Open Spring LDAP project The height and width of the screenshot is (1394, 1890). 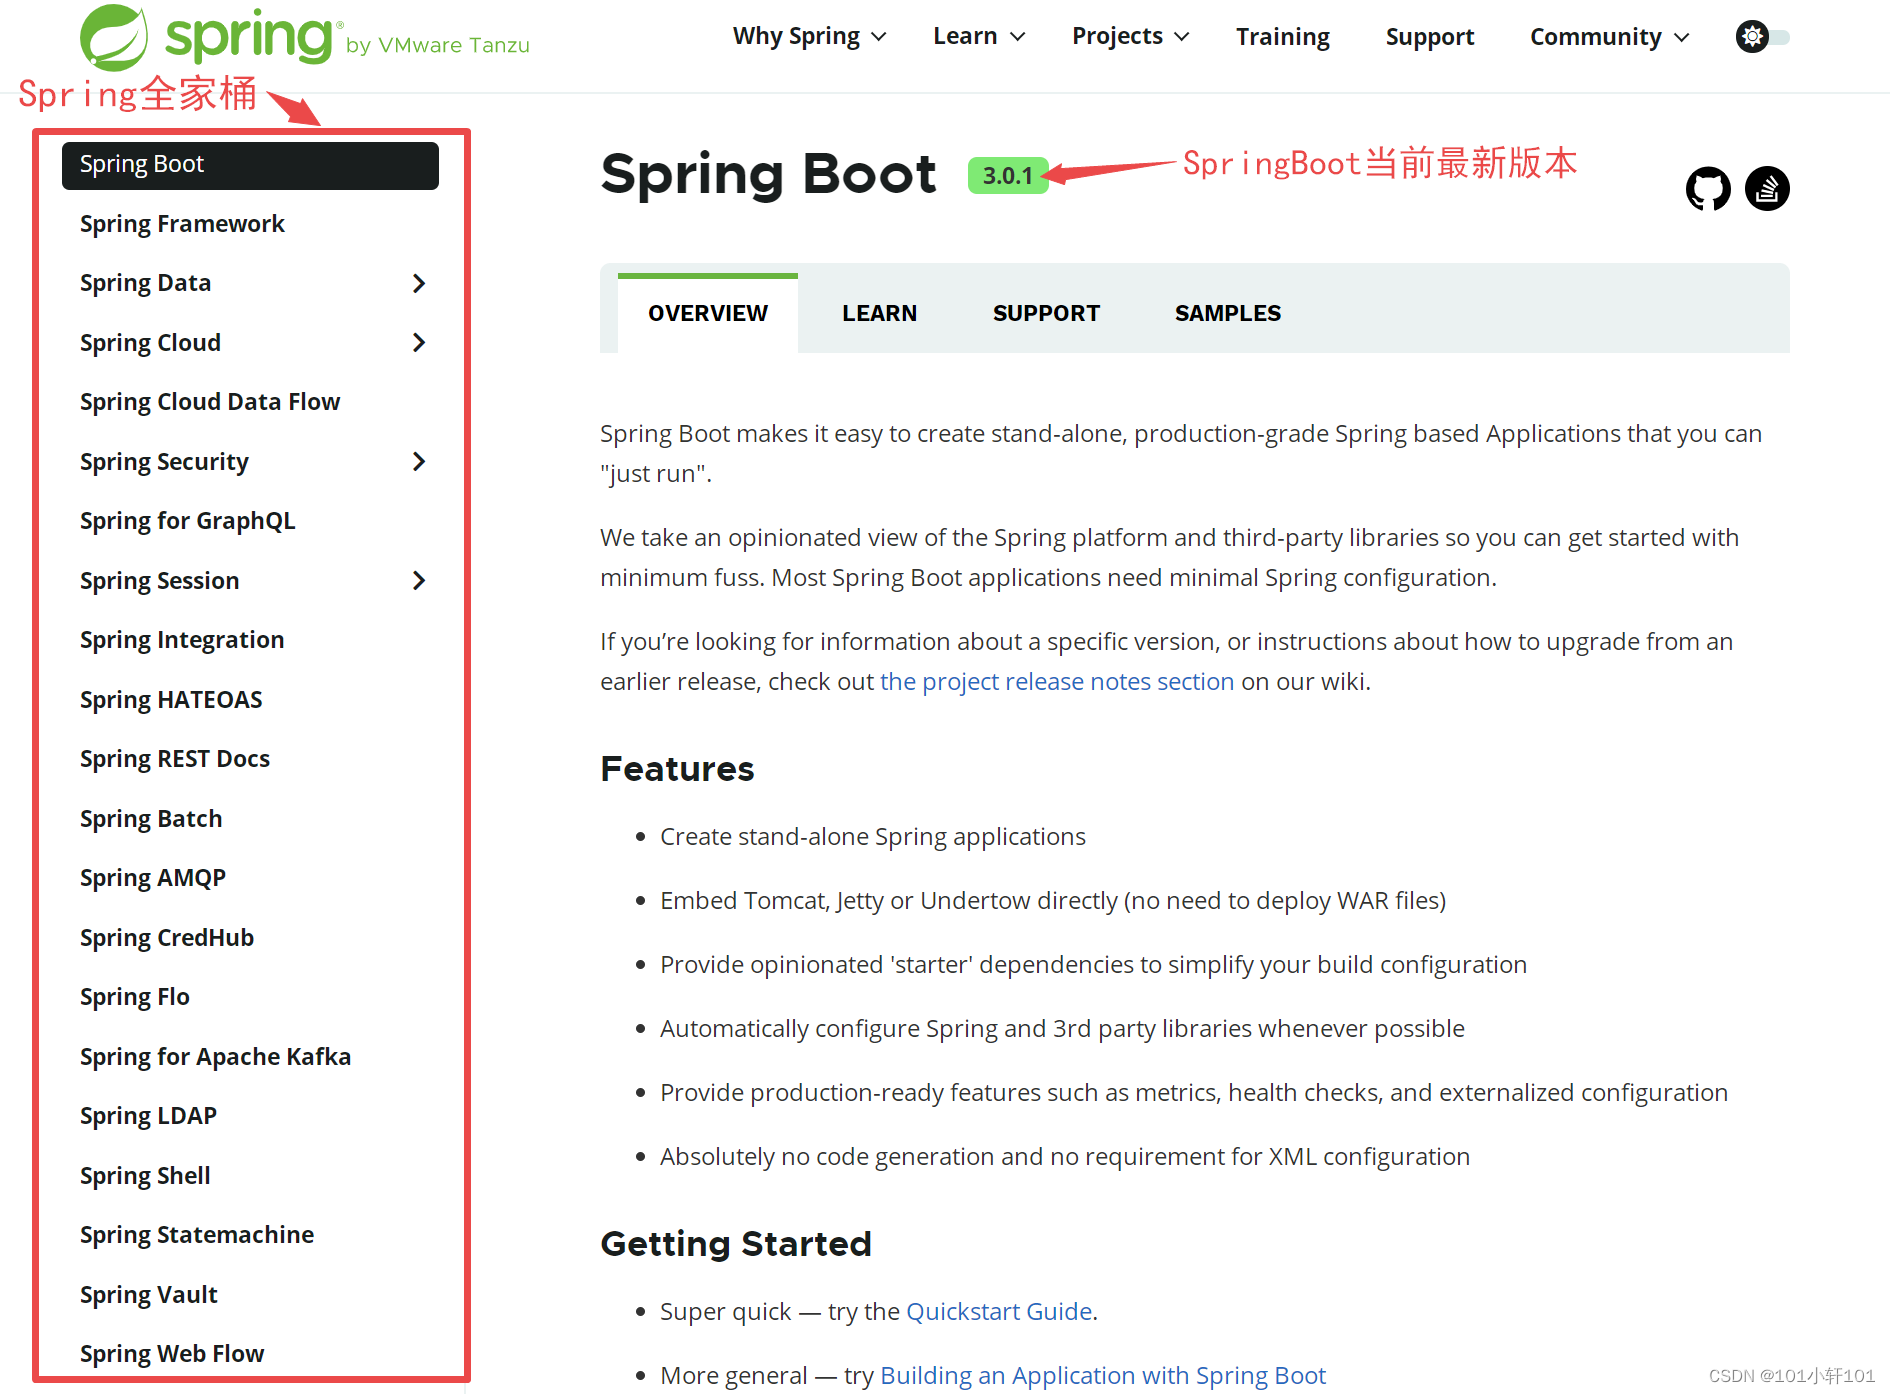click(148, 1116)
